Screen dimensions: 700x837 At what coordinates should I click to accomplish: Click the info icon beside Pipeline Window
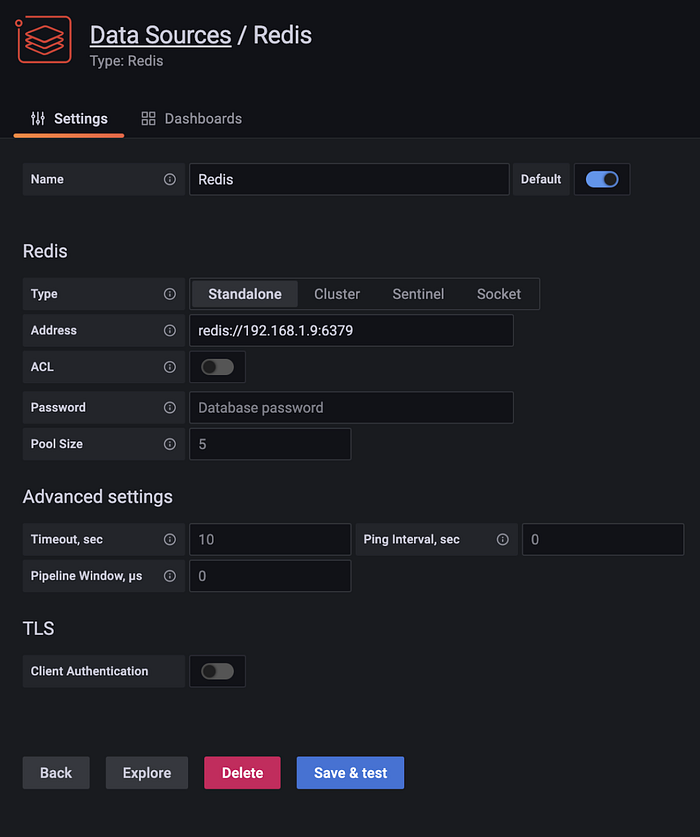click(x=170, y=576)
